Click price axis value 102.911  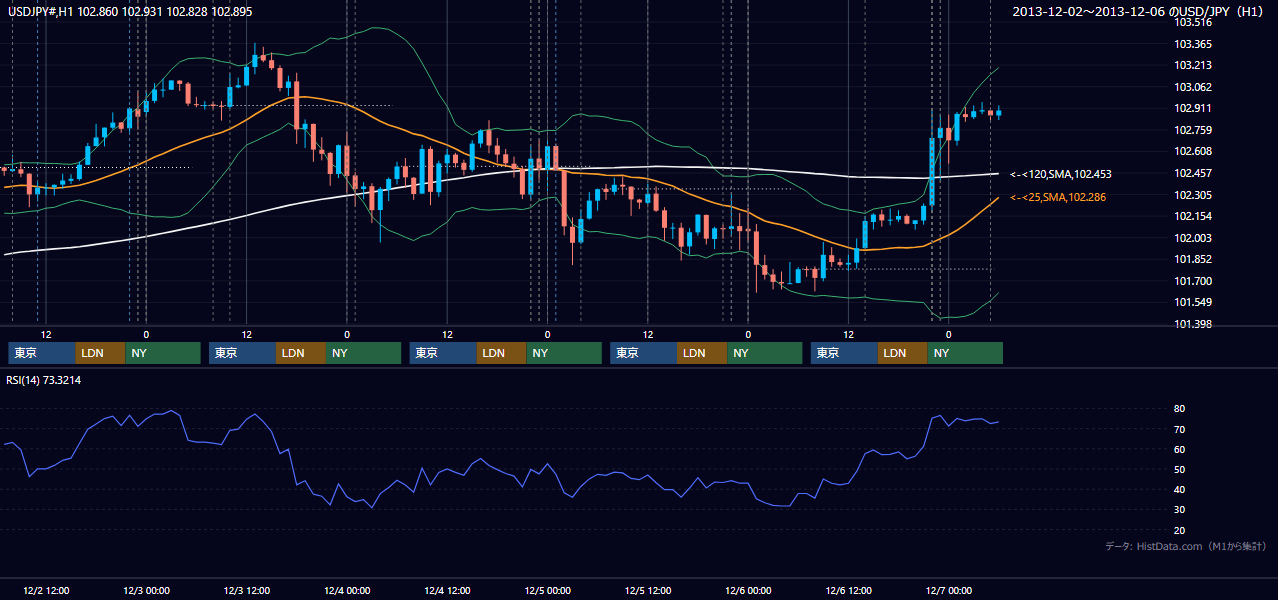[x=1192, y=108]
